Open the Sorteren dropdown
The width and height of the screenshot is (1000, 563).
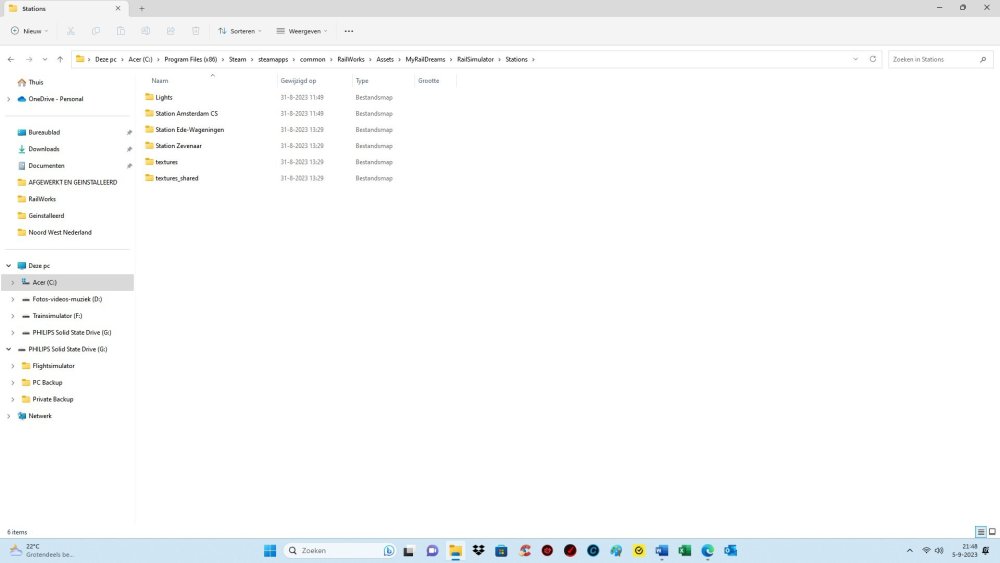237,31
